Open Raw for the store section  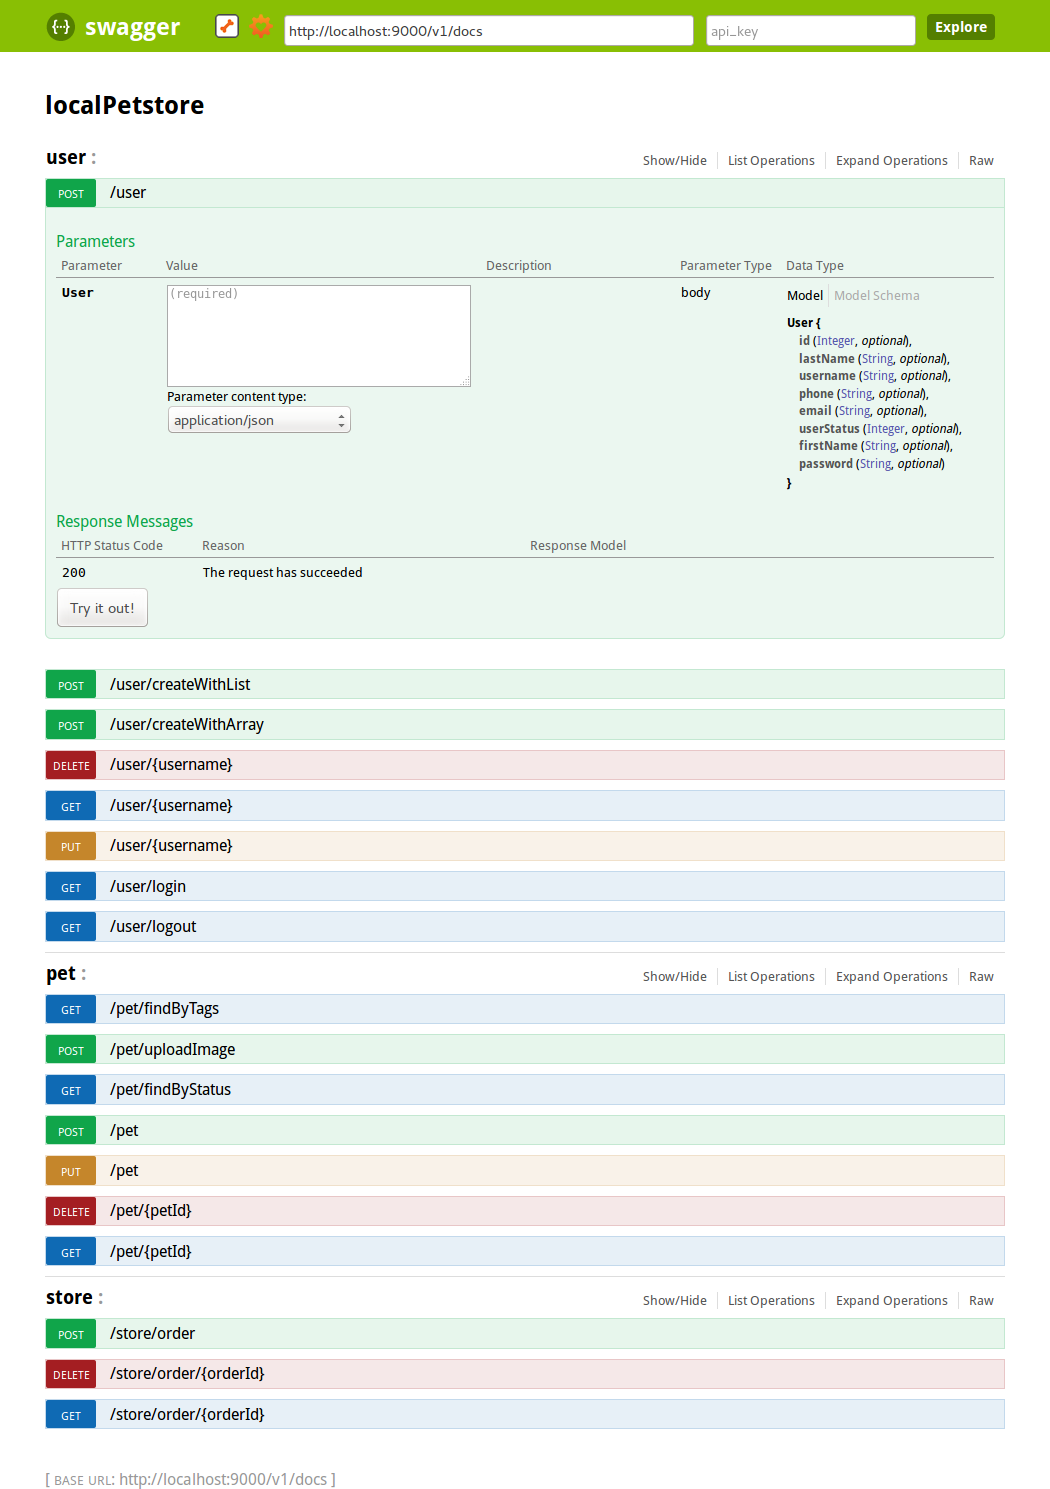pos(981,1301)
